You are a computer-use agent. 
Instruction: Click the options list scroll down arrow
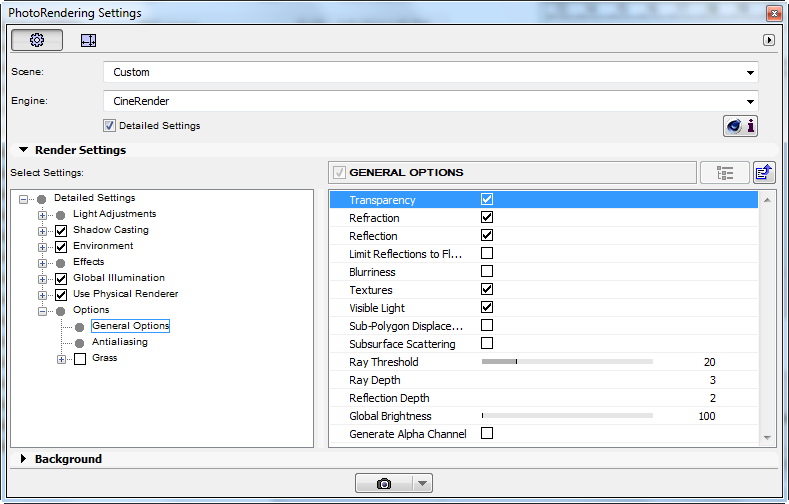[767, 438]
